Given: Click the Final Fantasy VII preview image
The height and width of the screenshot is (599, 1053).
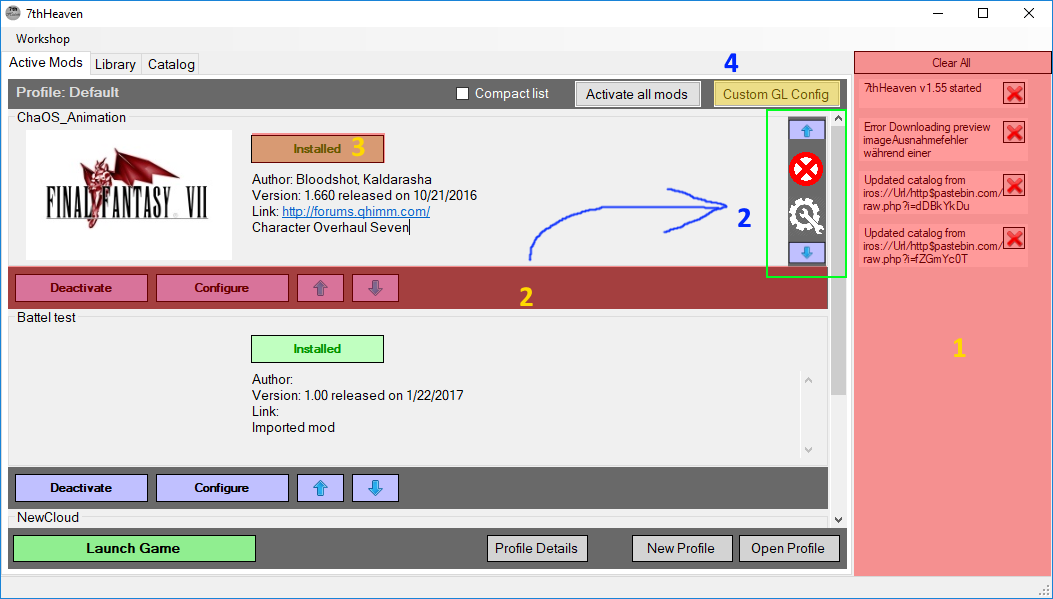Looking at the screenshot, I should [x=129, y=195].
